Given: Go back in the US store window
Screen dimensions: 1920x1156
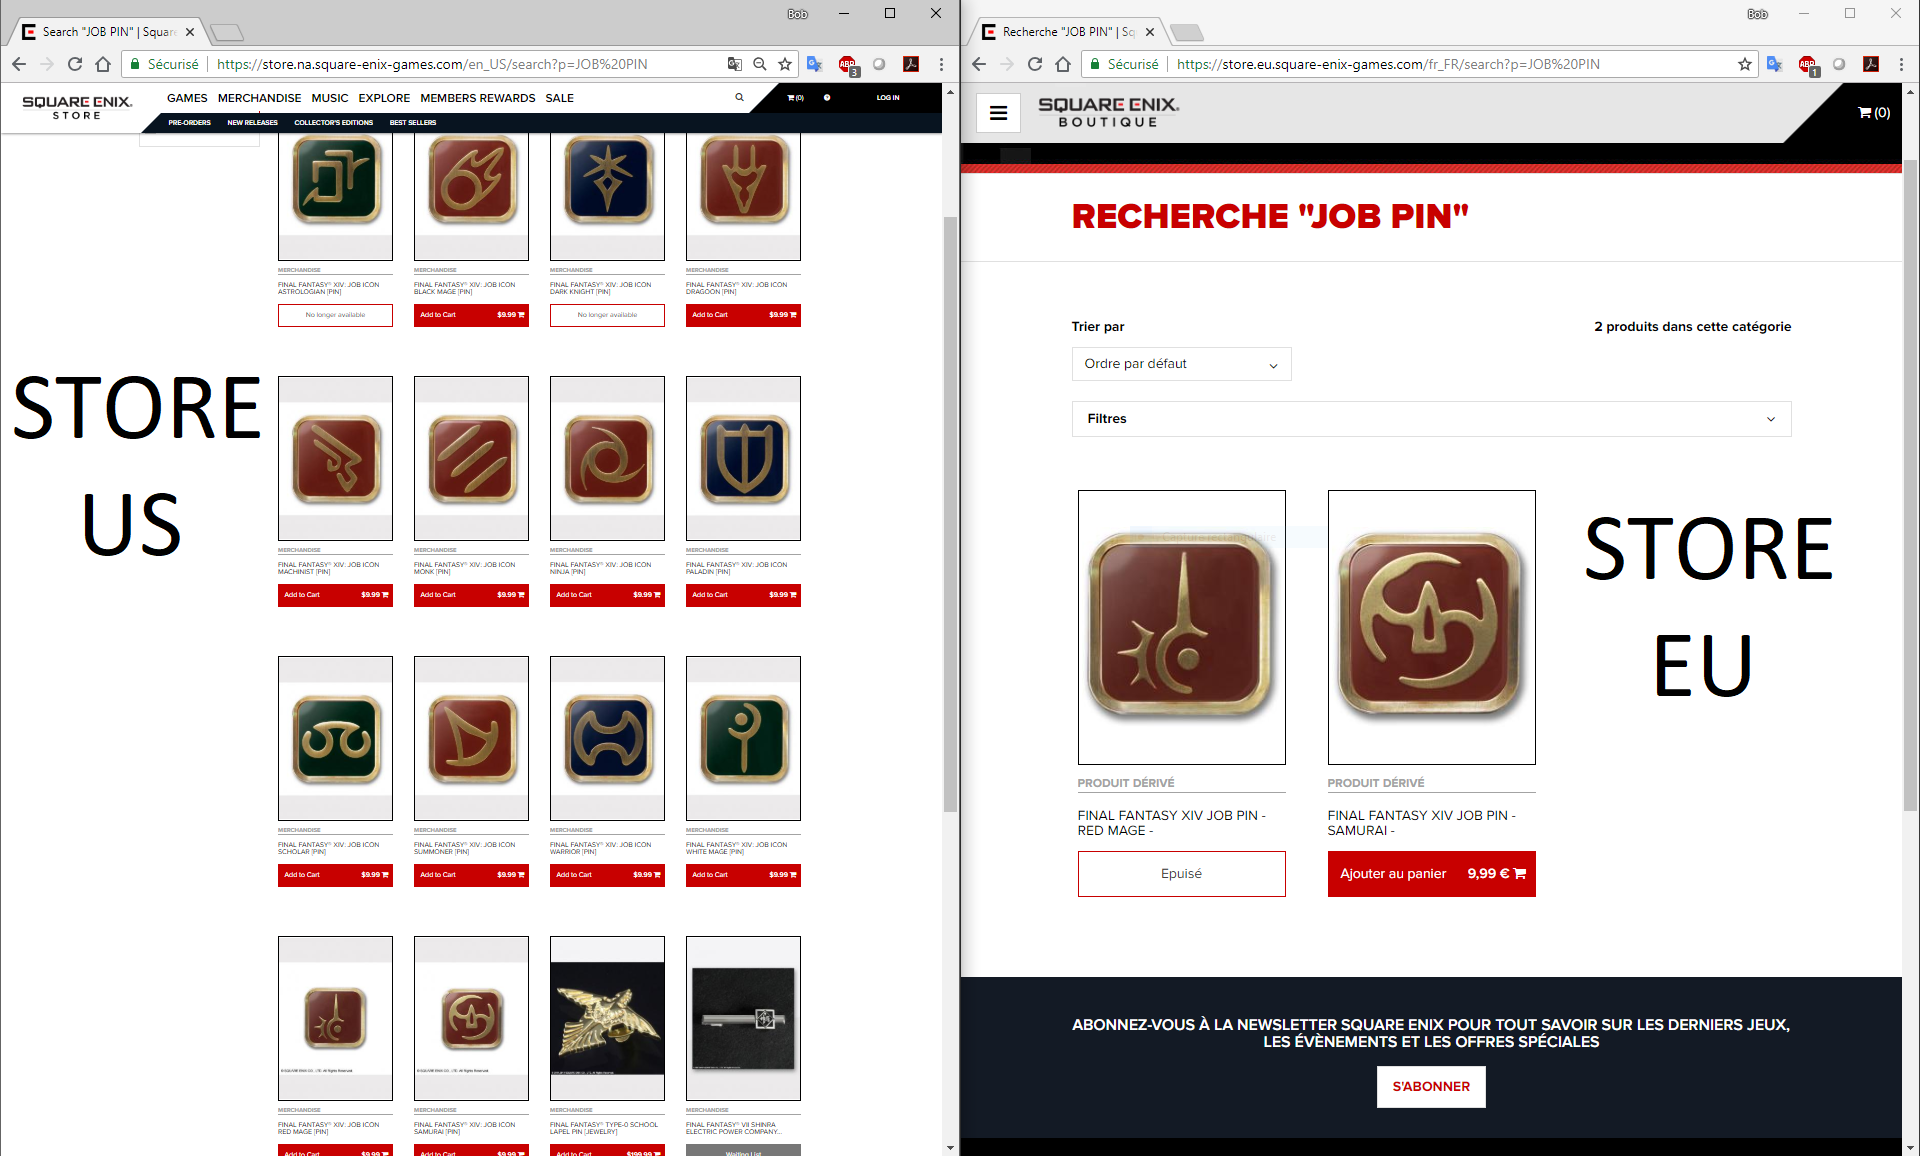Looking at the screenshot, I should tap(19, 64).
